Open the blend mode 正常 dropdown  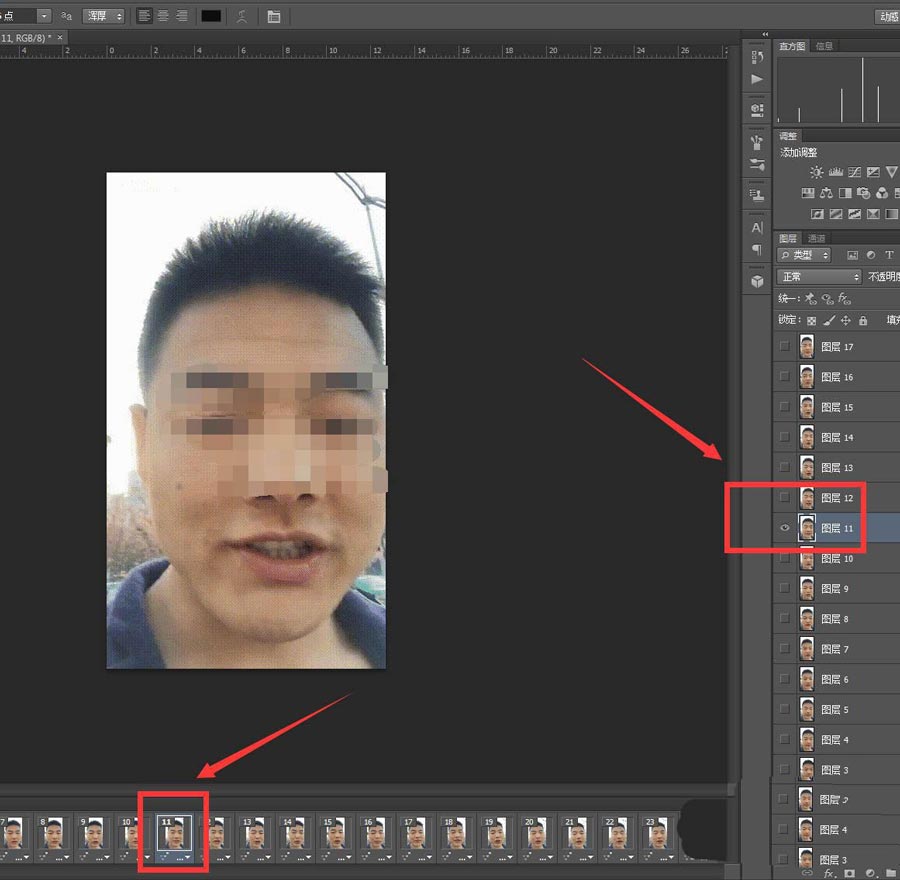coord(820,277)
